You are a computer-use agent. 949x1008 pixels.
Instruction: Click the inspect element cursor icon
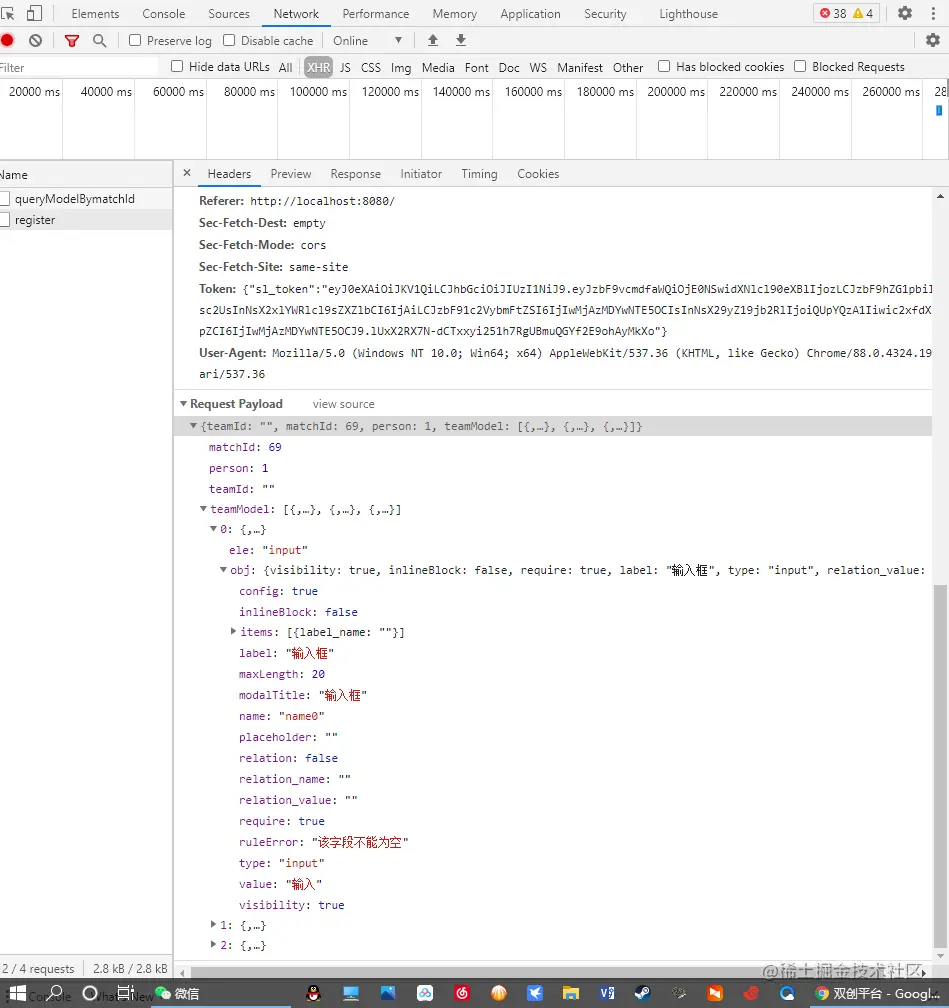[x=7, y=14]
